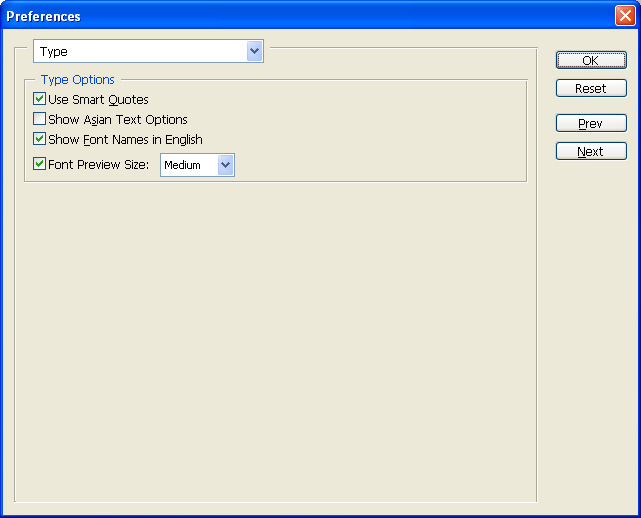The height and width of the screenshot is (518, 641).
Task: Click the Type Options group label
Action: point(78,80)
